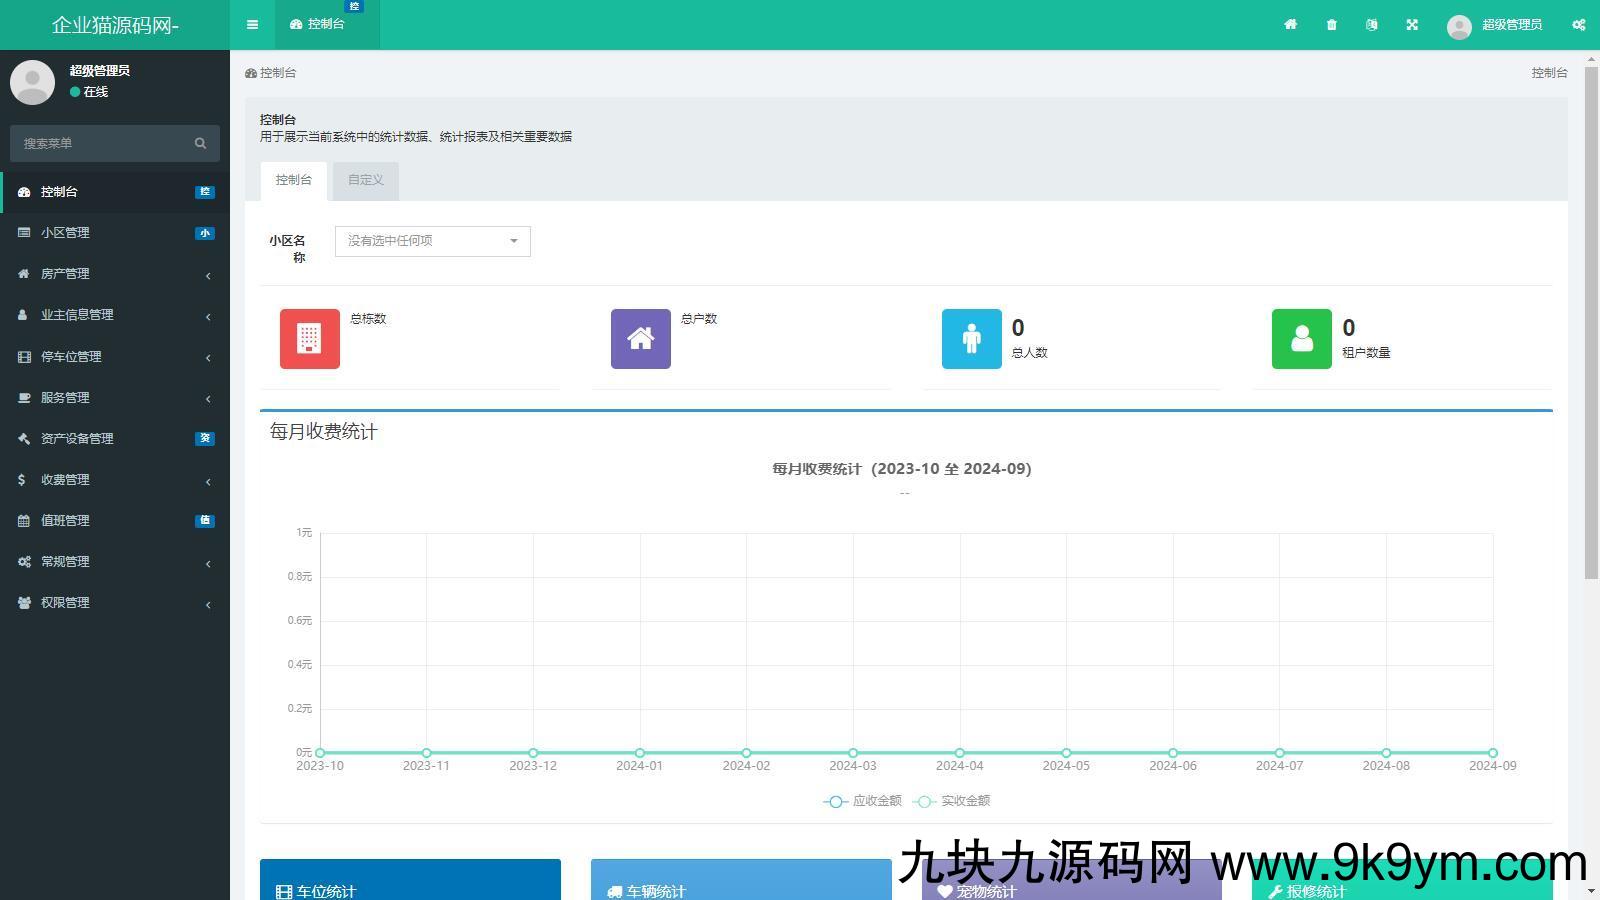Image resolution: width=1600 pixels, height=900 pixels.
Task: Toggle 应收金额 series in chart legend
Action: pyautogui.click(x=862, y=801)
